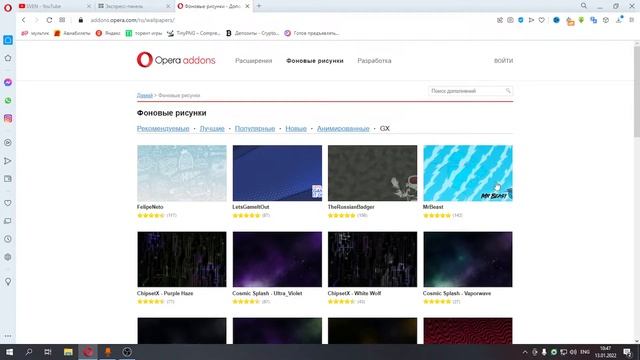Click the Анимированные filter link
Image resolution: width=640 pixels, height=360 pixels.
[343, 128]
